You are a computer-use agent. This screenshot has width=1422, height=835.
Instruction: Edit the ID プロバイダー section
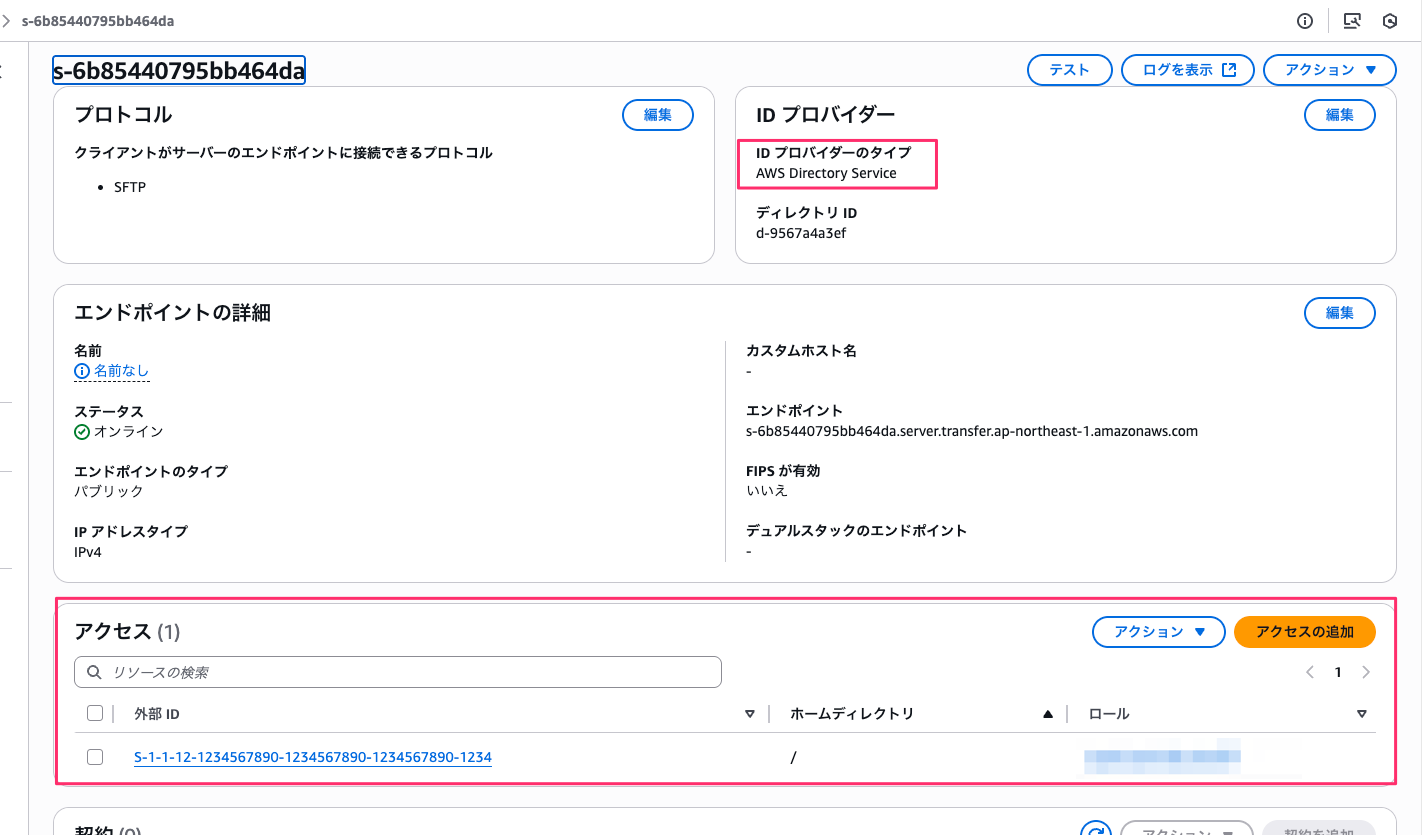1339,115
